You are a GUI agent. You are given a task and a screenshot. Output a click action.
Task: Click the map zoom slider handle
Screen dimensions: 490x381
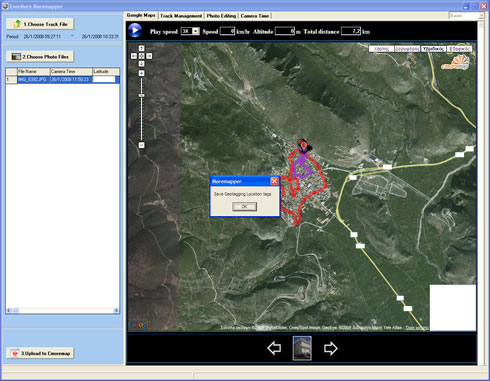(141, 95)
